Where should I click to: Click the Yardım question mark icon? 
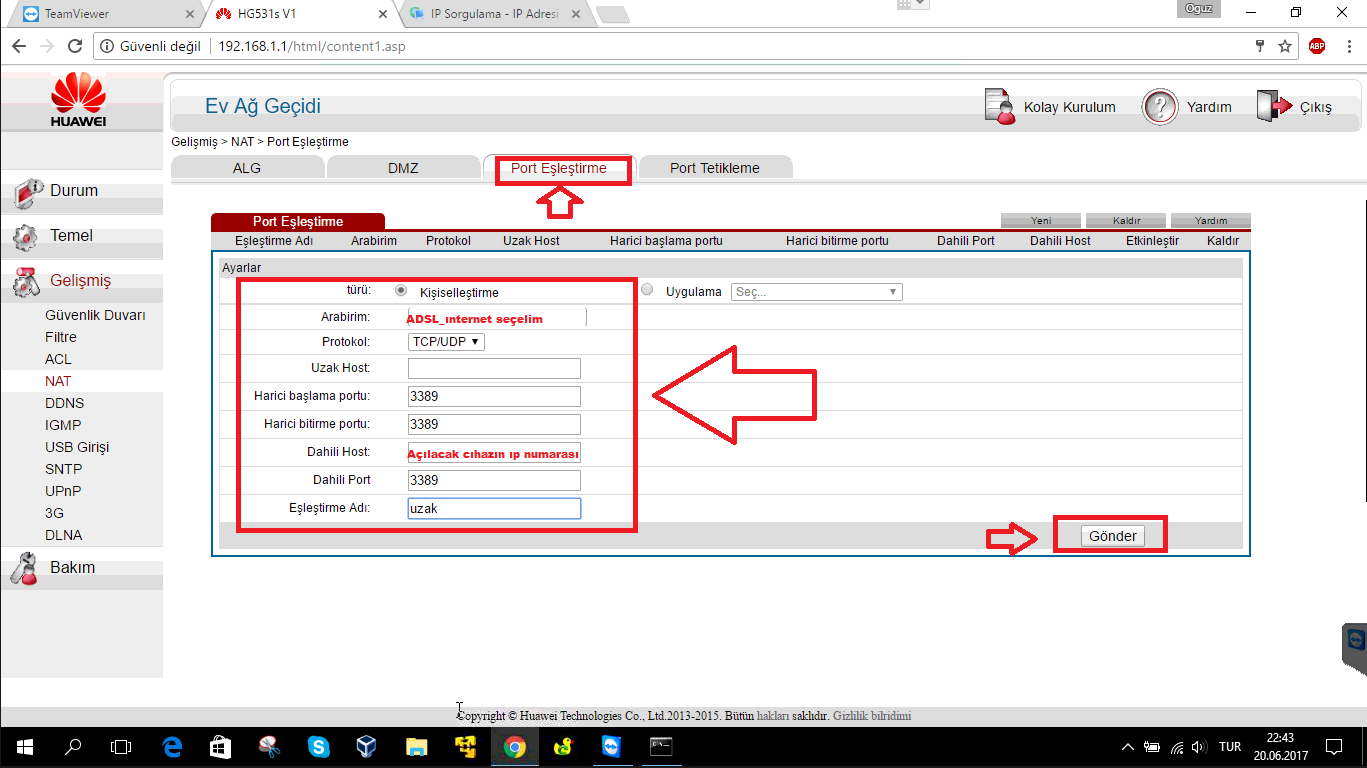1160,107
